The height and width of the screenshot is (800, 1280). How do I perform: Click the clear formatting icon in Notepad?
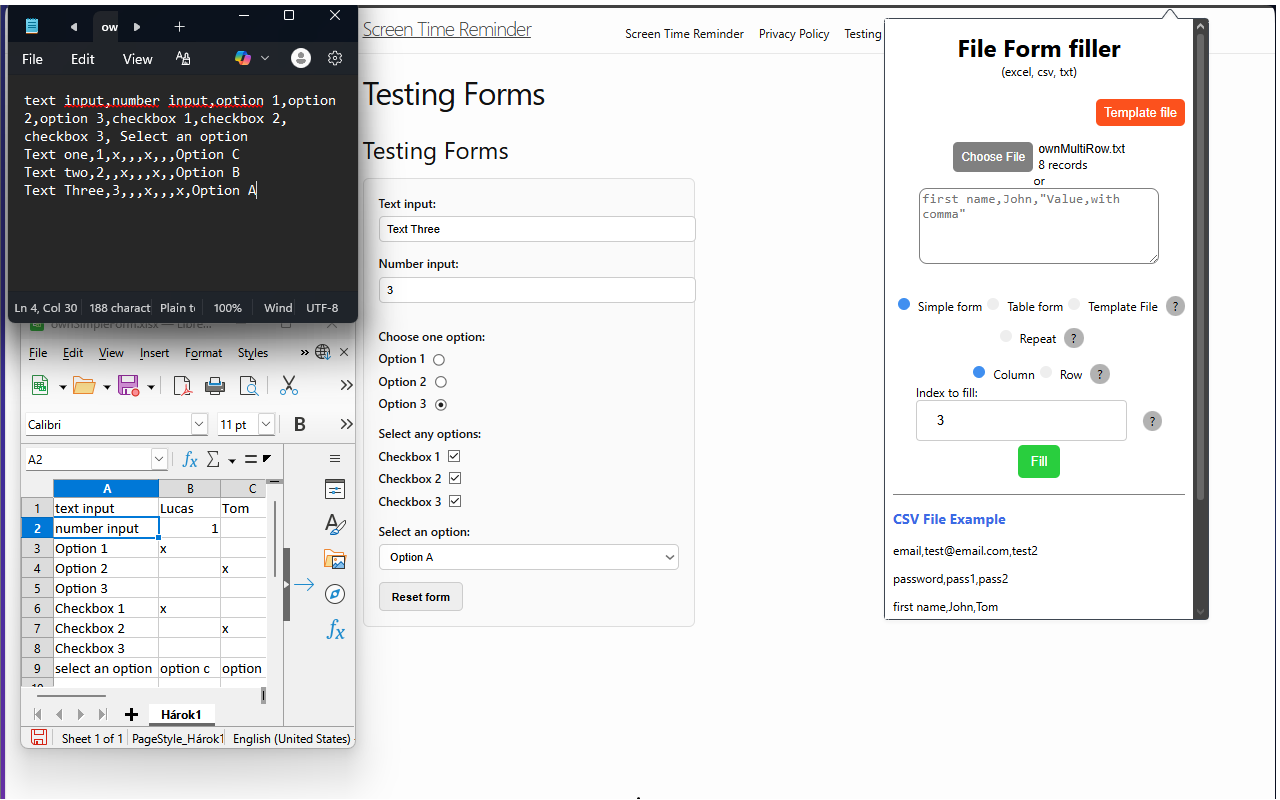(183, 59)
